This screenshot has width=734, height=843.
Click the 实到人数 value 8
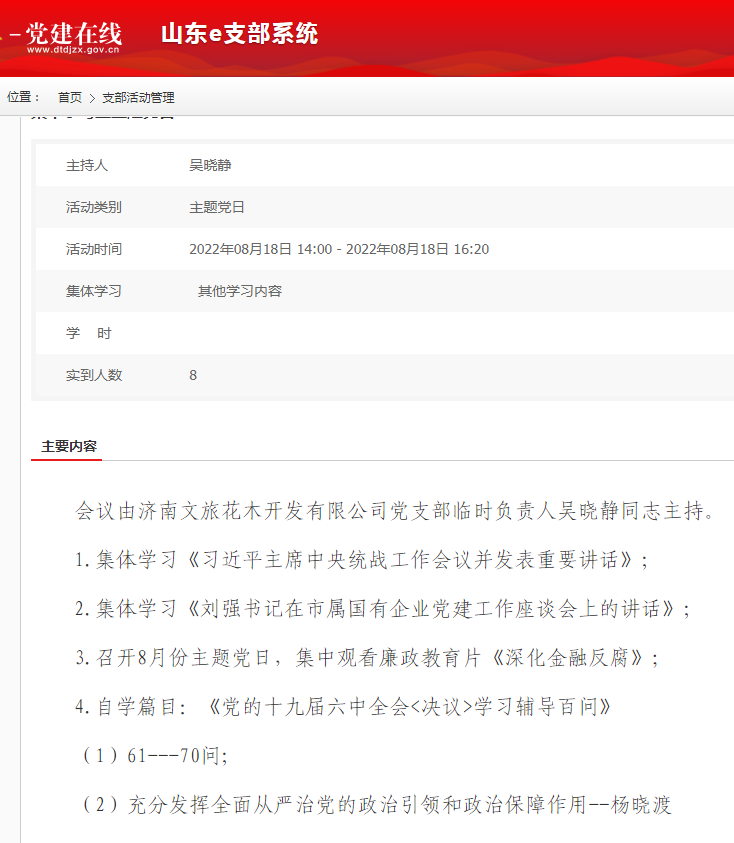[193, 375]
